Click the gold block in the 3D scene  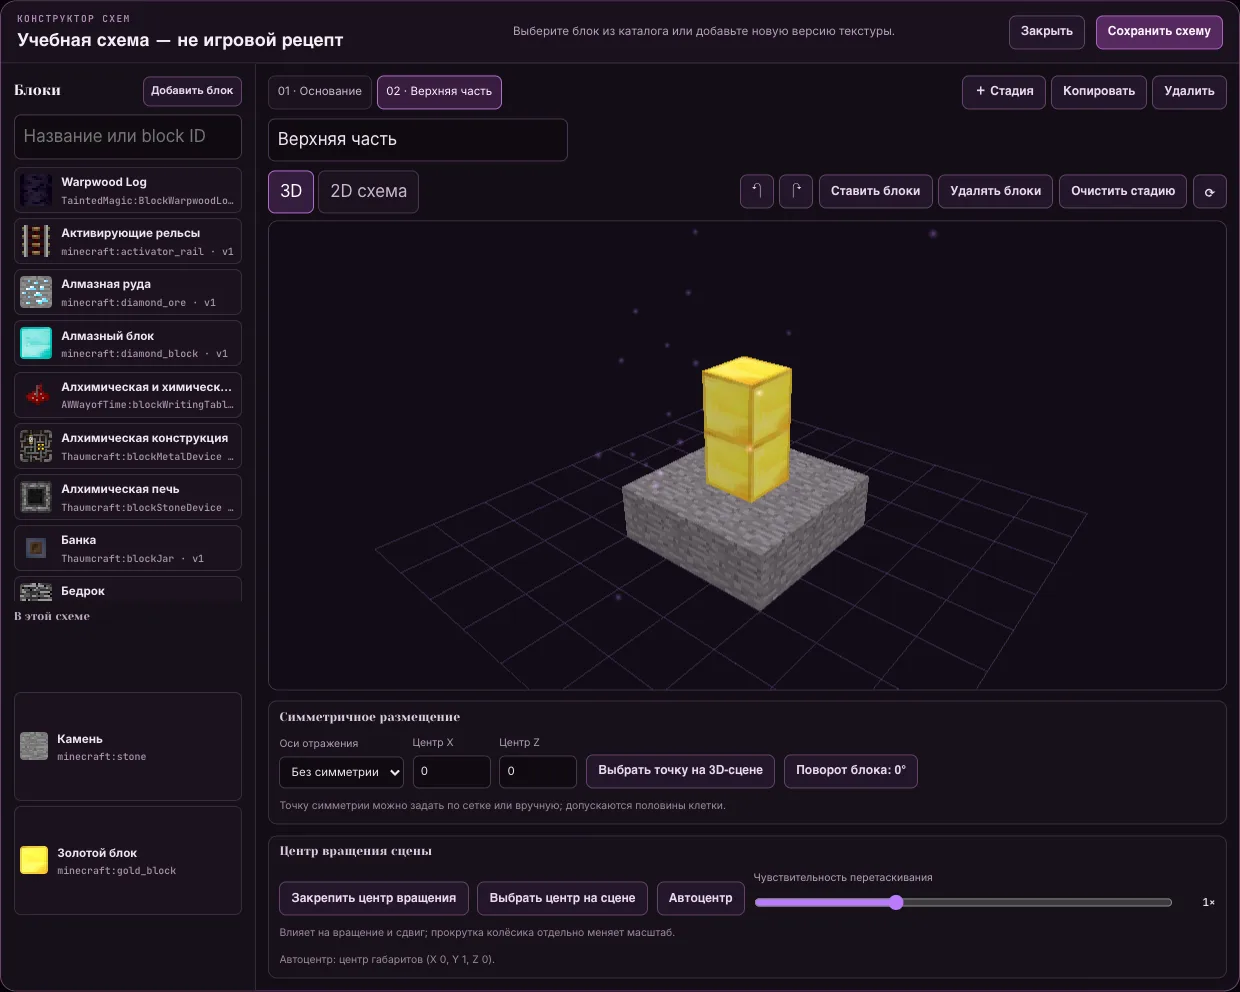[746, 428]
